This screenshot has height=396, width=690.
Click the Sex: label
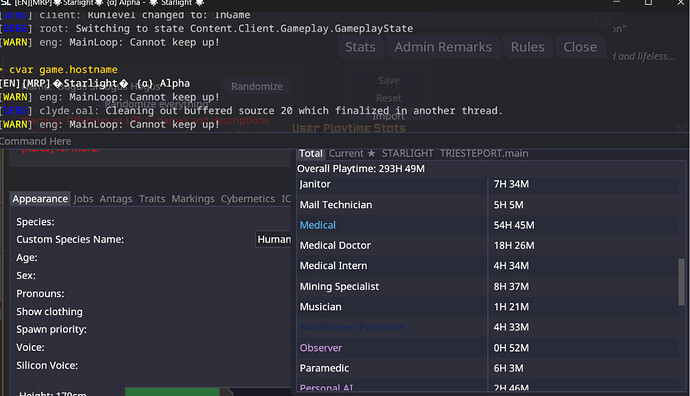(x=26, y=276)
